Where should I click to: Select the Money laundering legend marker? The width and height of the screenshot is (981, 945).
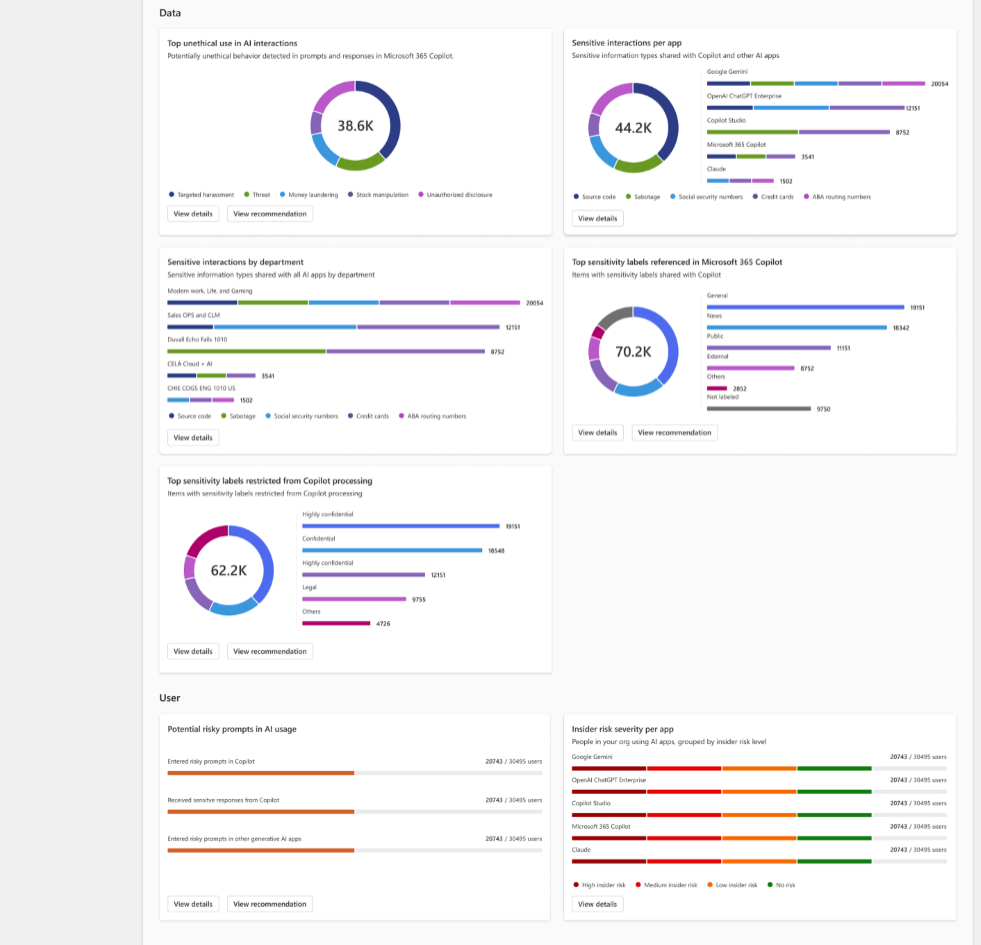(282, 195)
